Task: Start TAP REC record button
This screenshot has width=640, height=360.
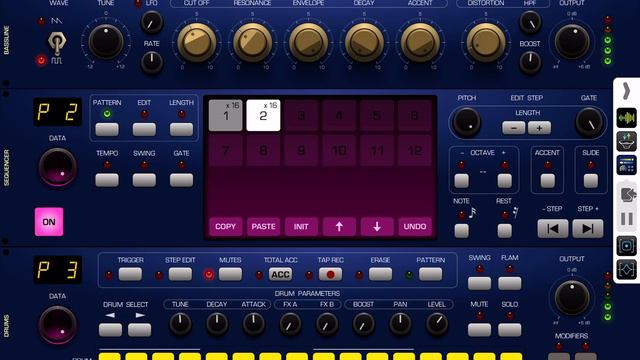Action: pos(330,274)
